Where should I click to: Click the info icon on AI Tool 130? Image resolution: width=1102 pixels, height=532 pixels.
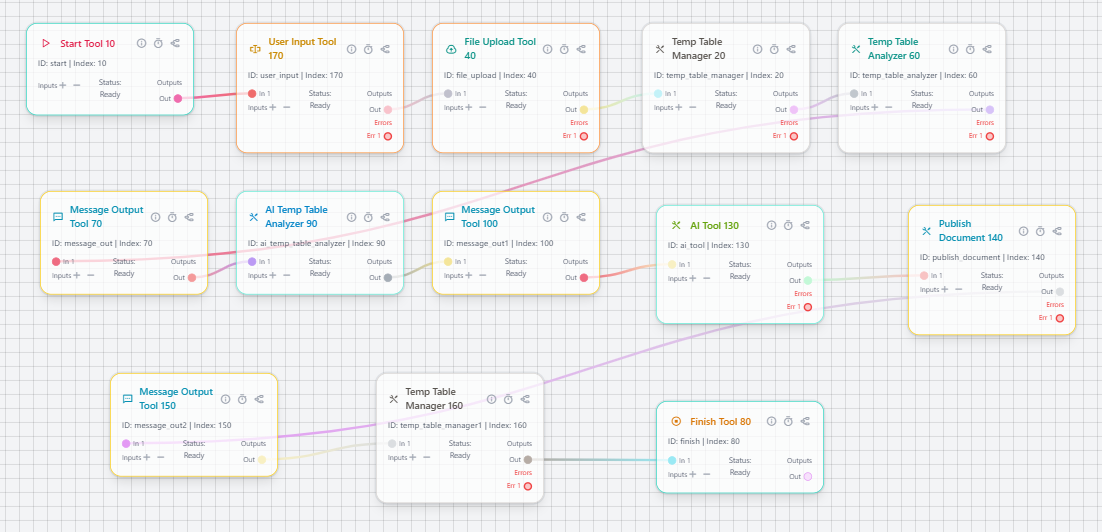click(771, 226)
